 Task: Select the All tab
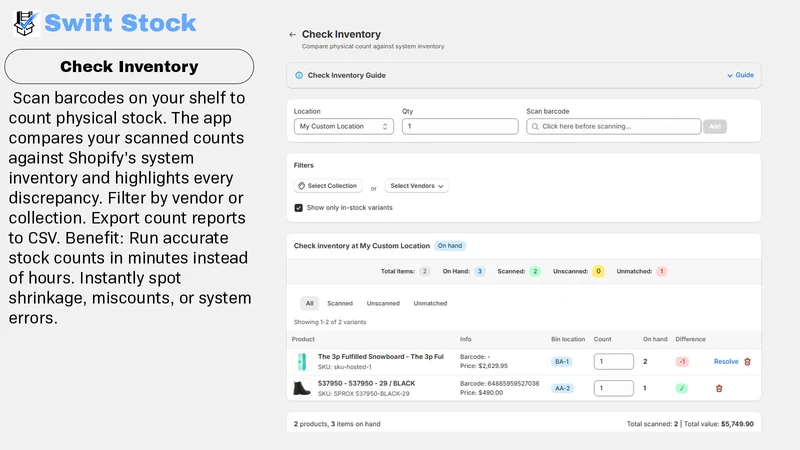pos(309,304)
